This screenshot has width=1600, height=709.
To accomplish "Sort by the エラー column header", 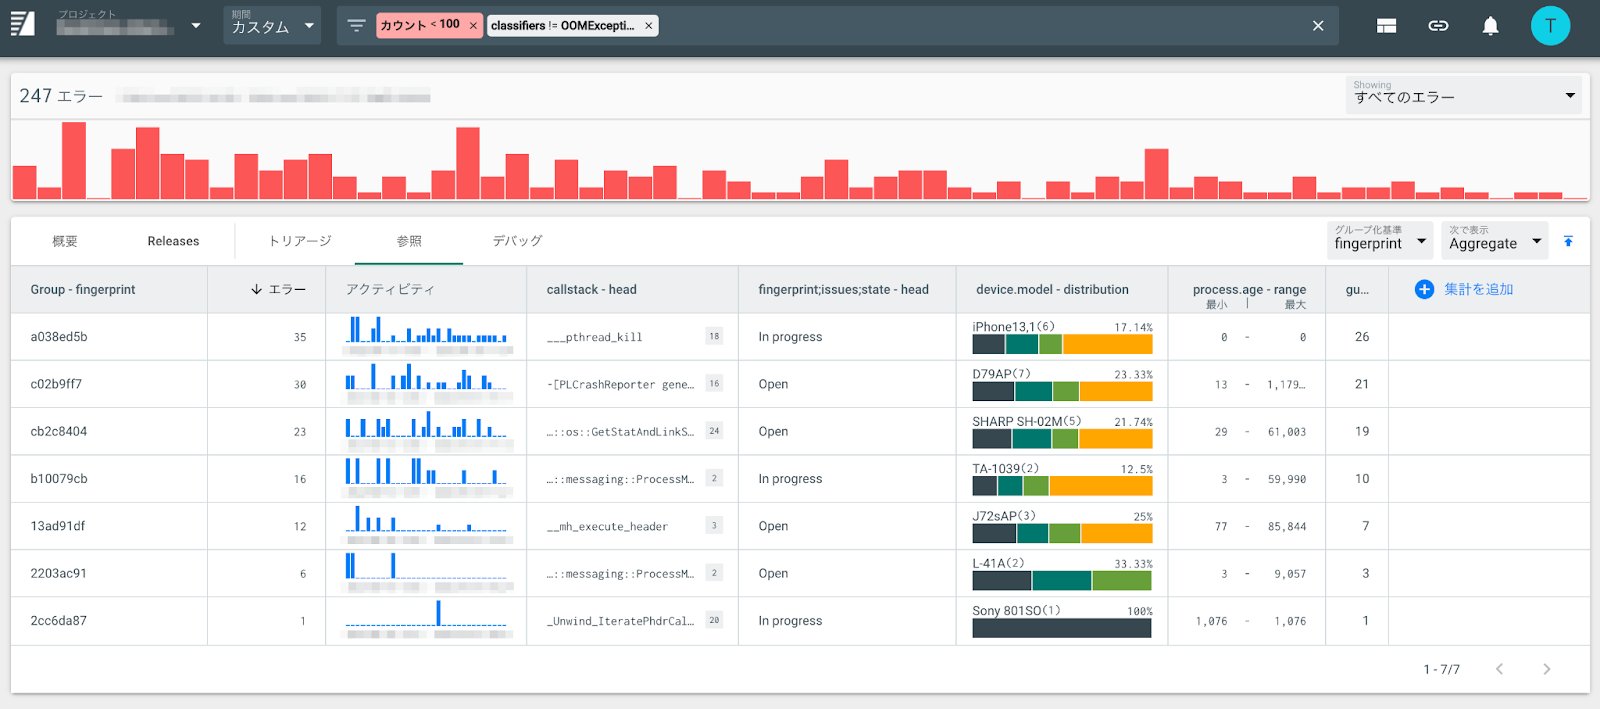I will [278, 289].
